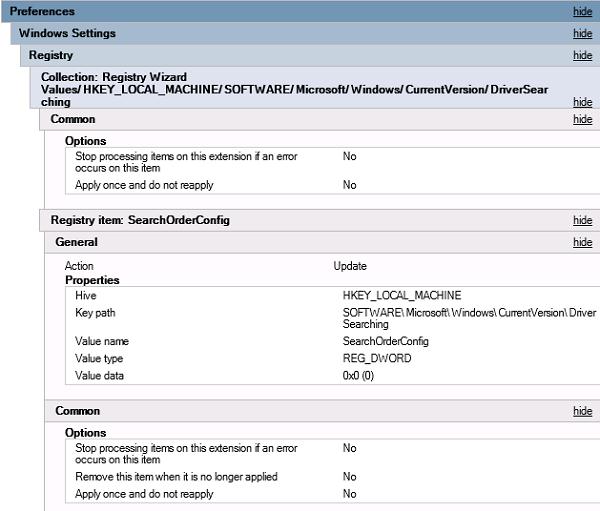Hide the General section via its link
The image size is (600, 511).
582,243
